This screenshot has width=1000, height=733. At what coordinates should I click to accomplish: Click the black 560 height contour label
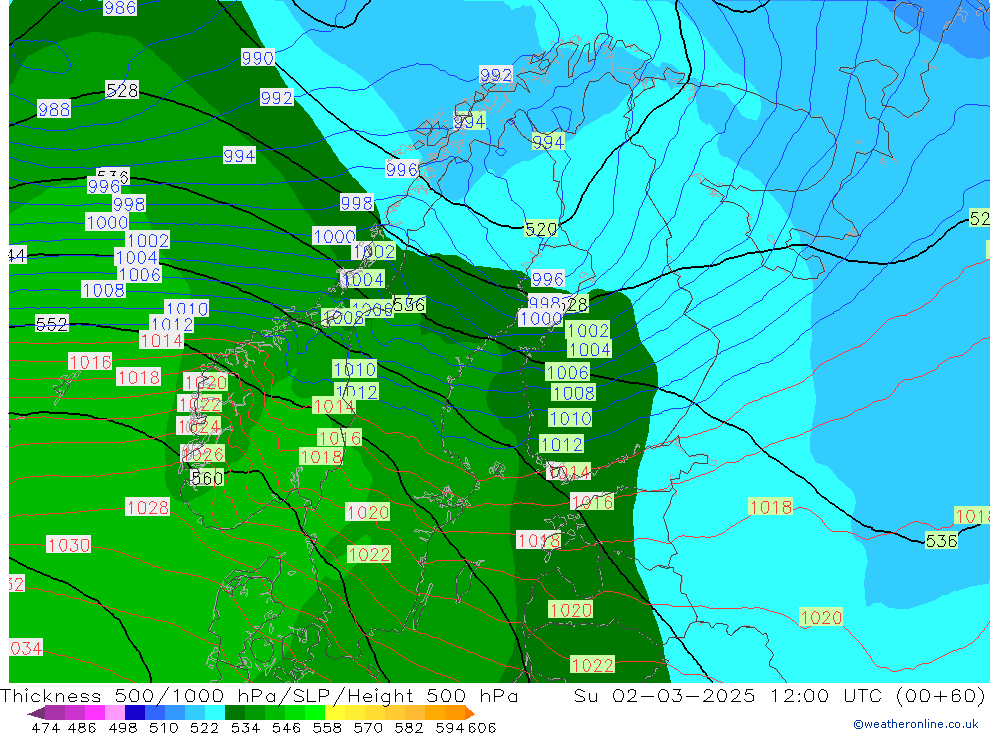coord(207,478)
